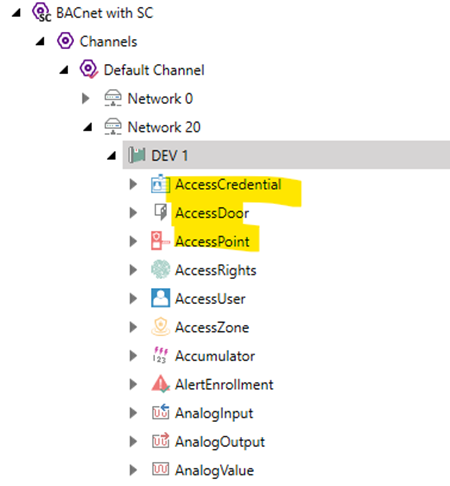Expand the Network 0 node
The width and height of the screenshot is (450, 486).
86,98
